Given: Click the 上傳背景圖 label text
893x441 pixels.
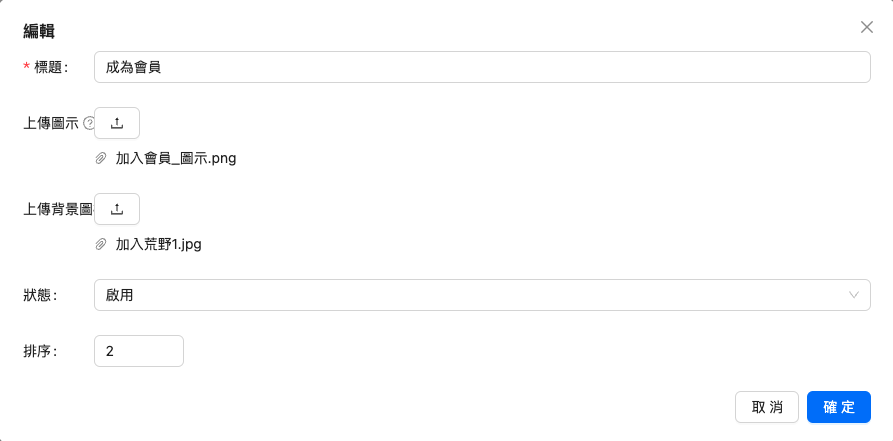Looking at the screenshot, I should (57, 209).
